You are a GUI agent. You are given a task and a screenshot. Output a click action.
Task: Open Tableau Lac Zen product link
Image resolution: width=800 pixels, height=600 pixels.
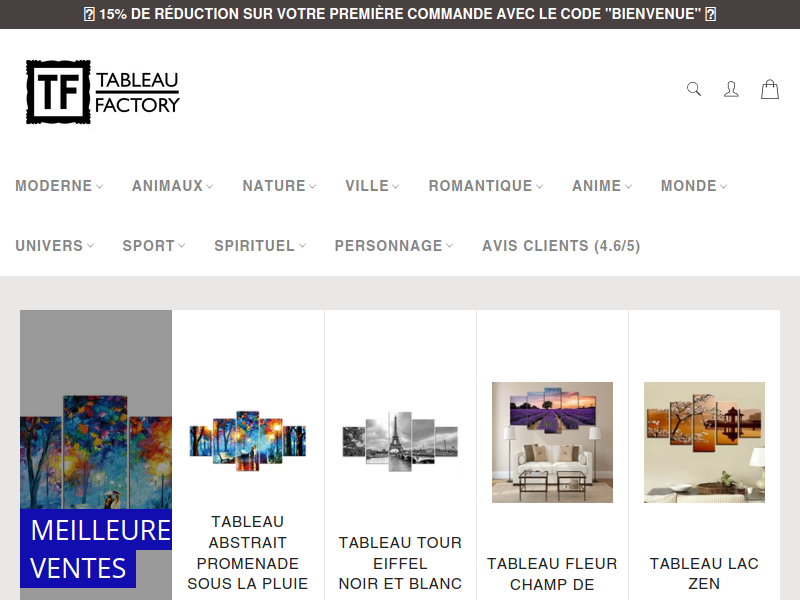point(704,573)
